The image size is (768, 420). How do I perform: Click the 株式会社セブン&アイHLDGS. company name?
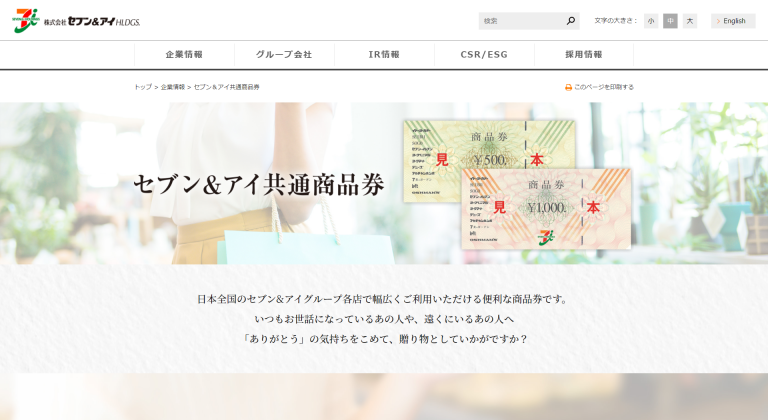coord(92,22)
